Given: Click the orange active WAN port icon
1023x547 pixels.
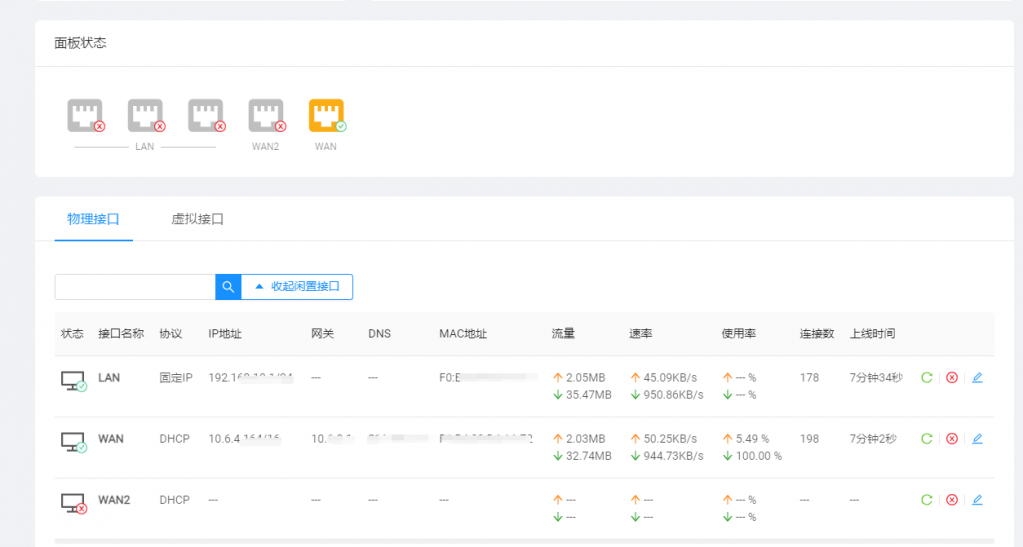Looking at the screenshot, I should [326, 115].
